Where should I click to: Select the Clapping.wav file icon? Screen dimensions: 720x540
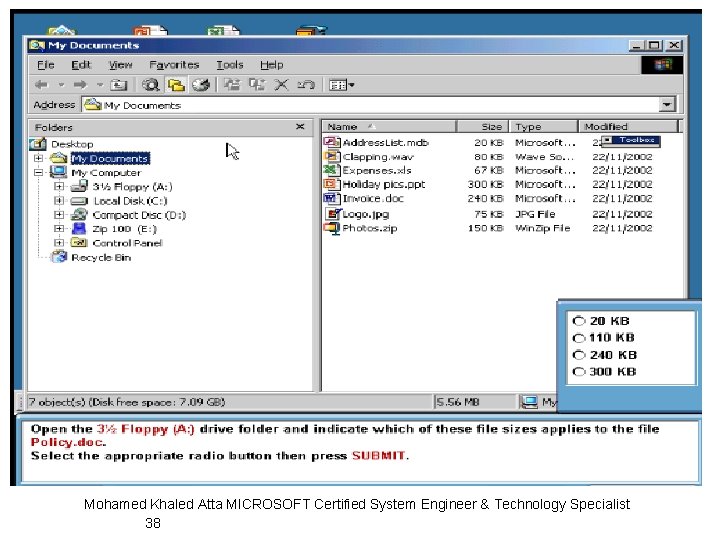(x=332, y=156)
